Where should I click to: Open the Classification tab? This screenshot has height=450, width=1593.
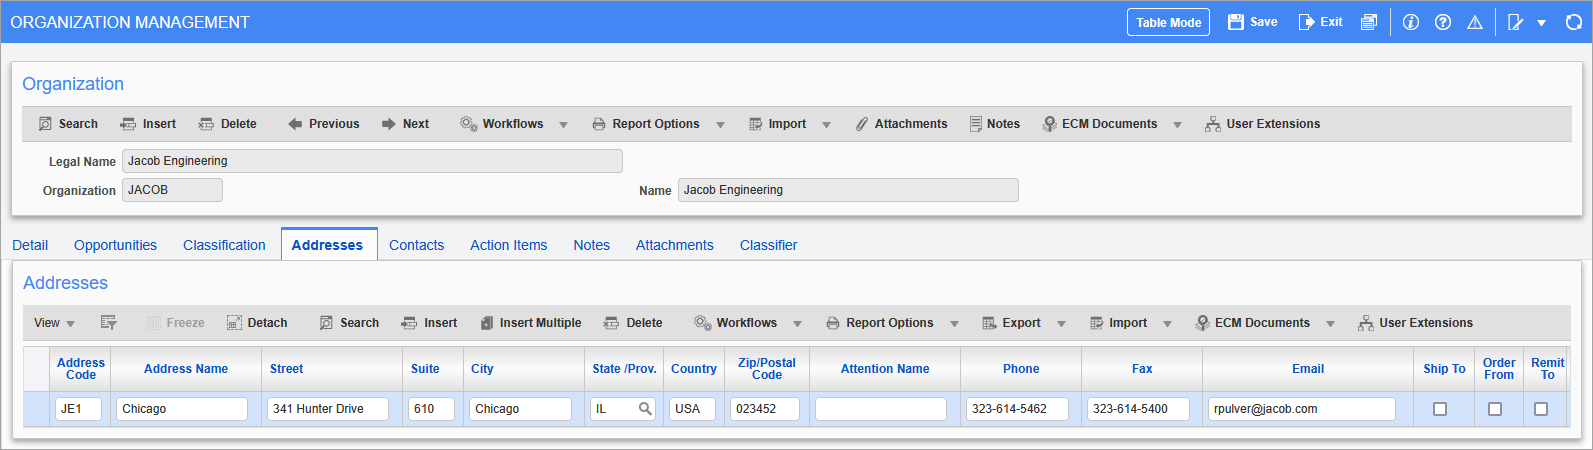coord(224,245)
